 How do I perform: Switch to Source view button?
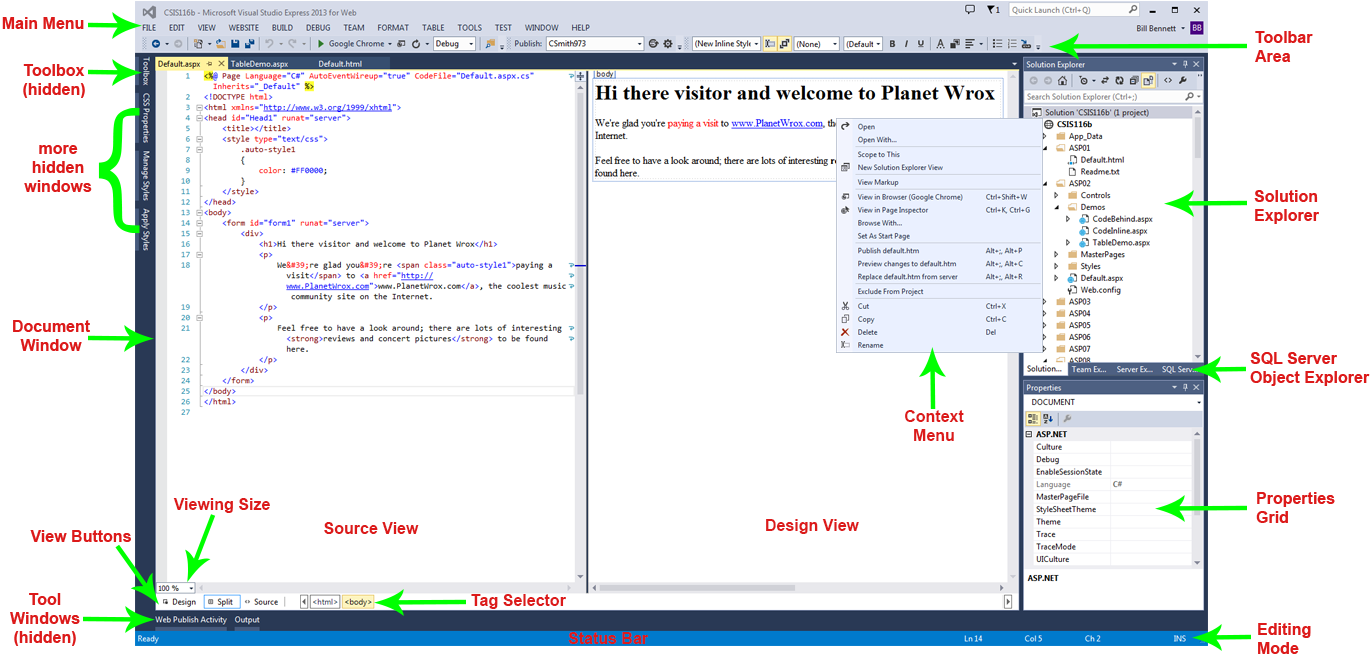tap(262, 602)
